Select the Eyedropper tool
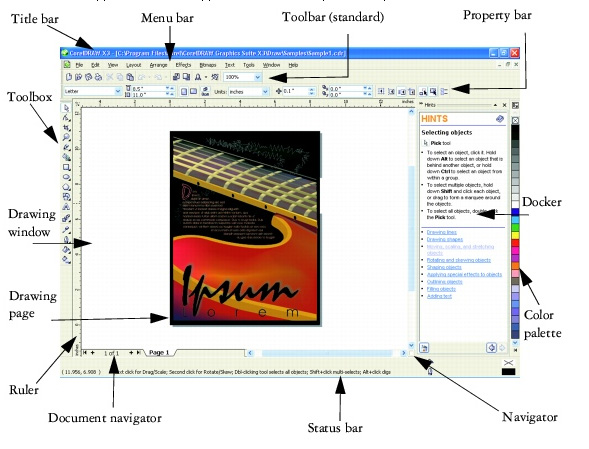Image resolution: width=589 pixels, height=449 pixels. [66, 229]
